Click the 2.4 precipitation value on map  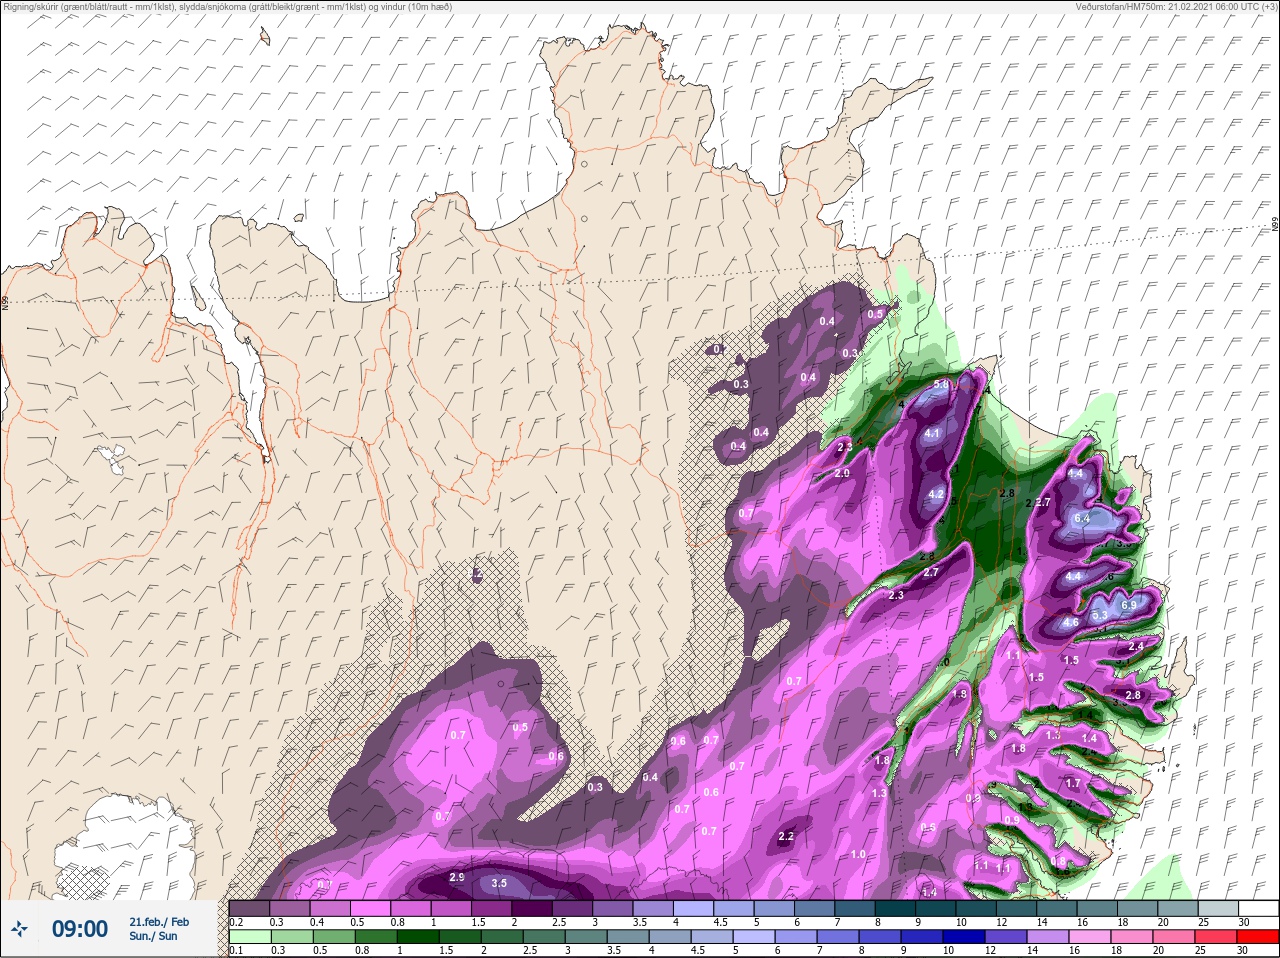click(1136, 647)
